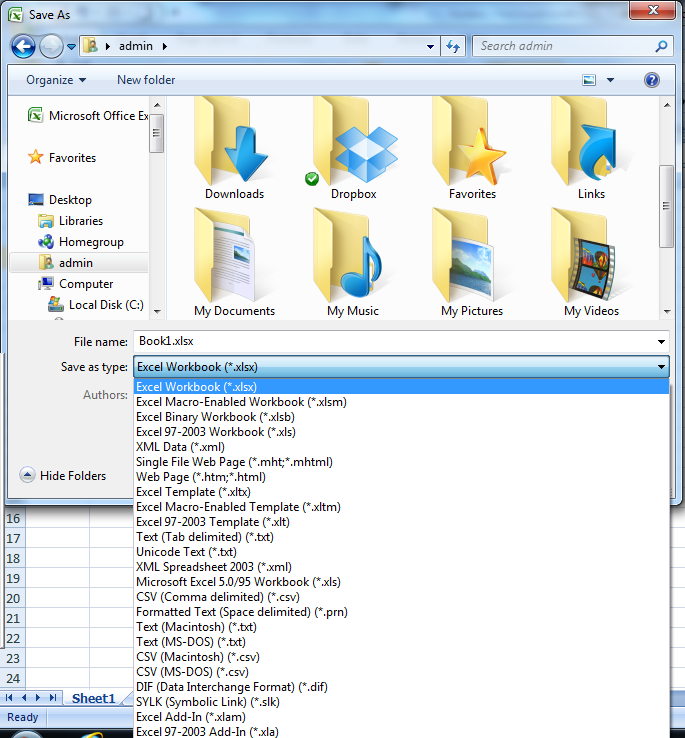Click the Back navigation arrow
The height and width of the screenshot is (738, 685).
point(23,47)
